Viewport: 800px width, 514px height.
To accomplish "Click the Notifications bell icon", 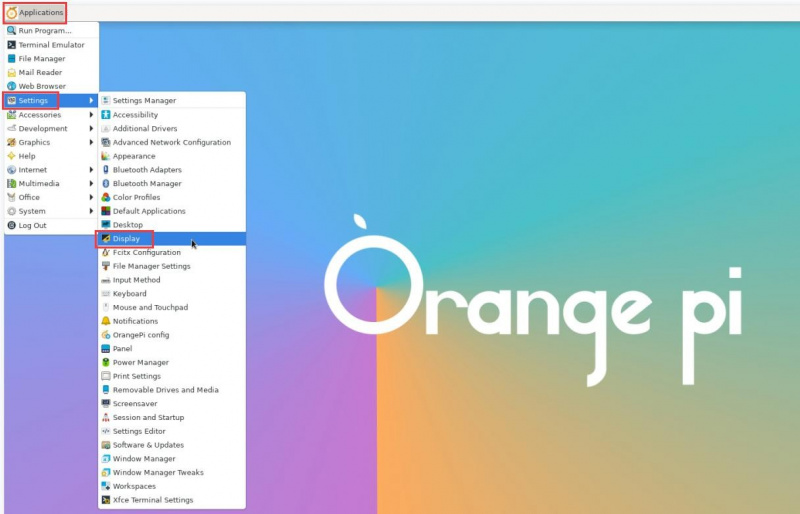I will [106, 322].
